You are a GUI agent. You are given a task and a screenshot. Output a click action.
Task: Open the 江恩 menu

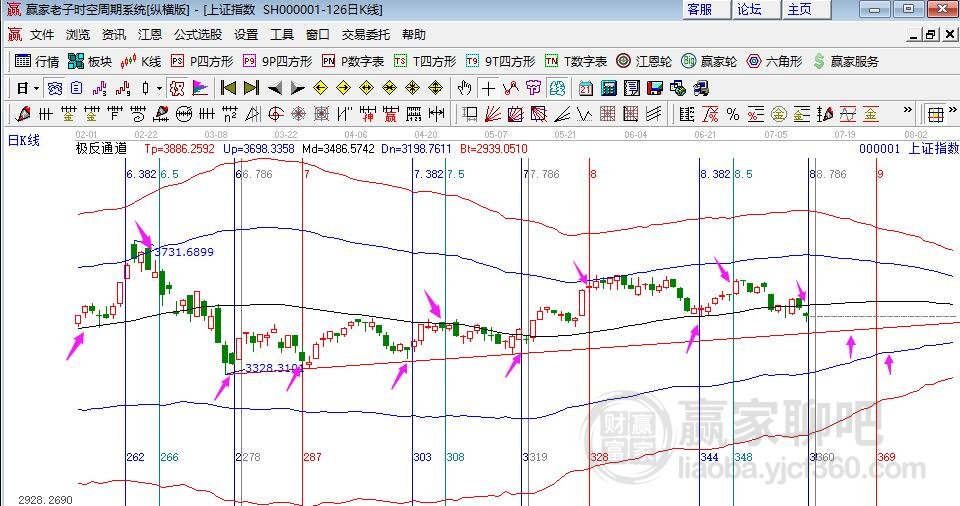tap(149, 35)
